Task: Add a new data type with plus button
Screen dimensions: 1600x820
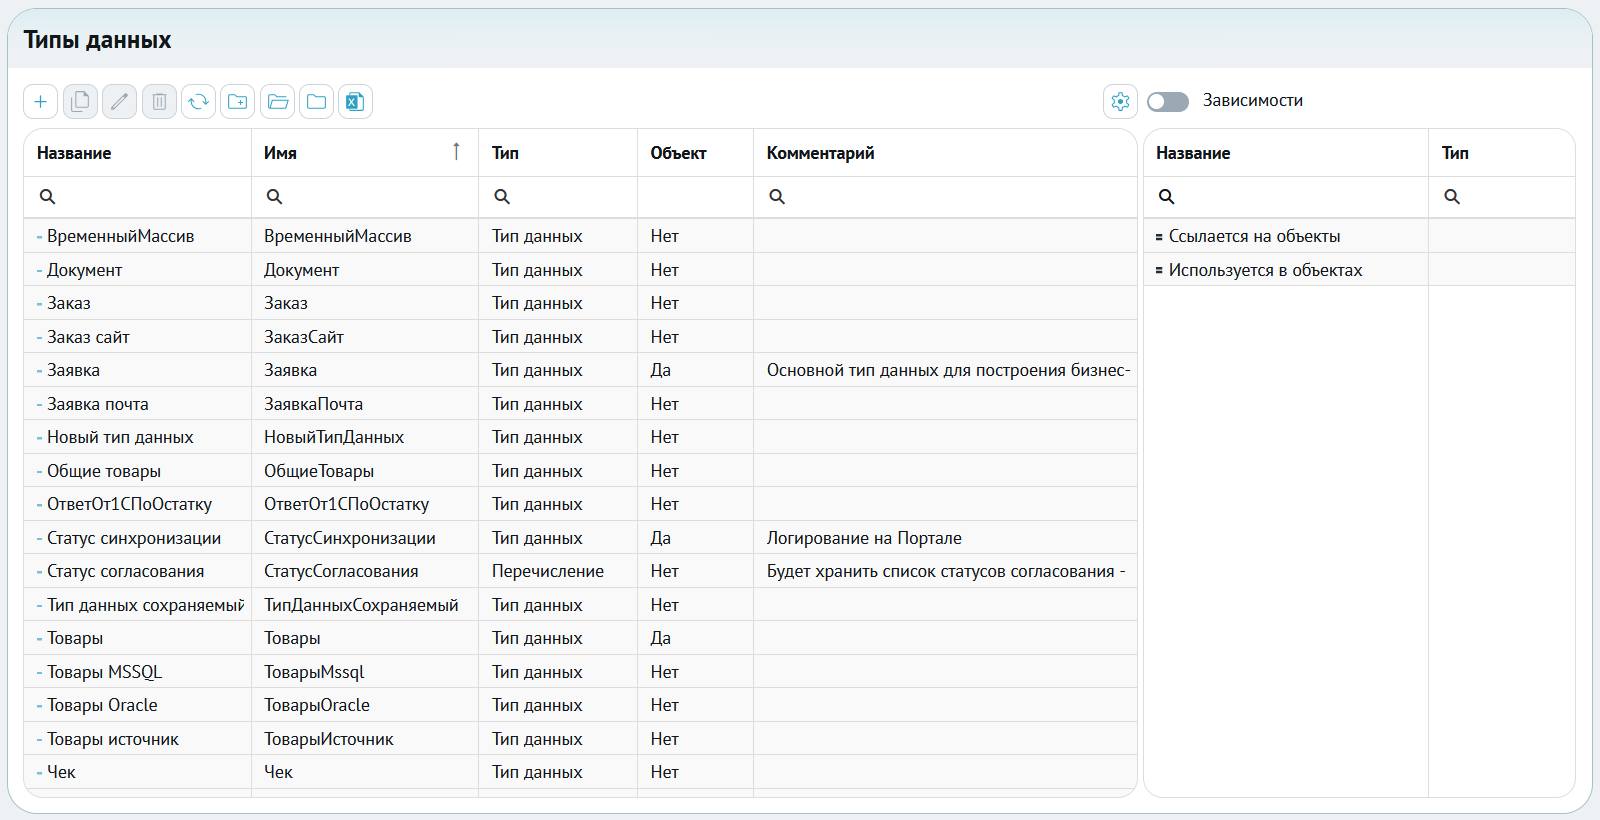Action: click(x=40, y=101)
